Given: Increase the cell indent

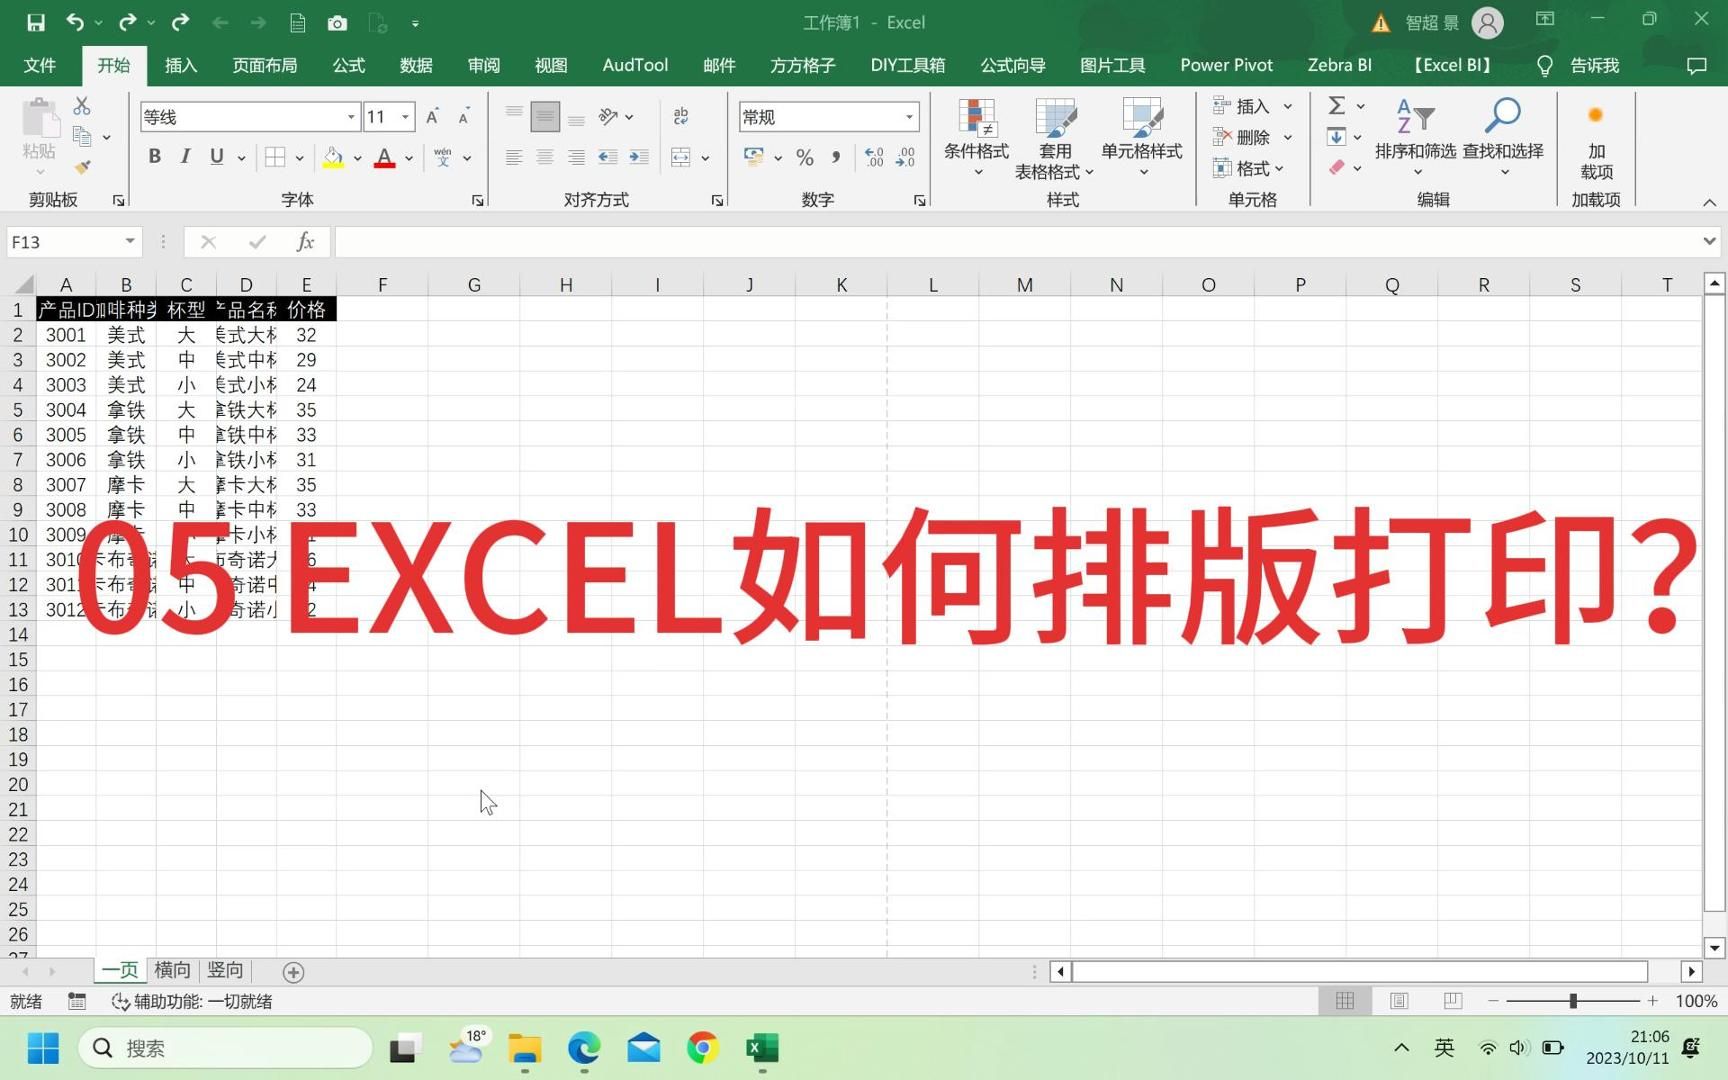Looking at the screenshot, I should [638, 157].
